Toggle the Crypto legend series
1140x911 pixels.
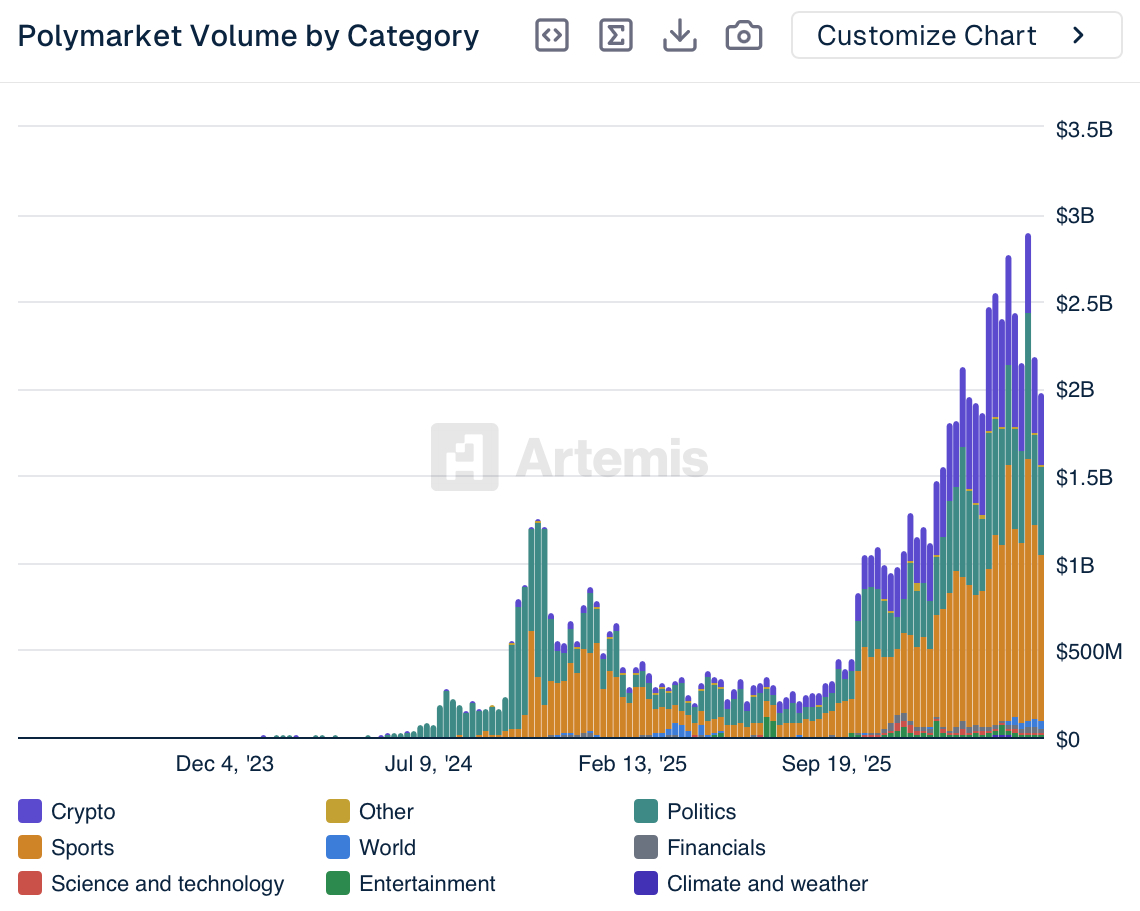[83, 812]
